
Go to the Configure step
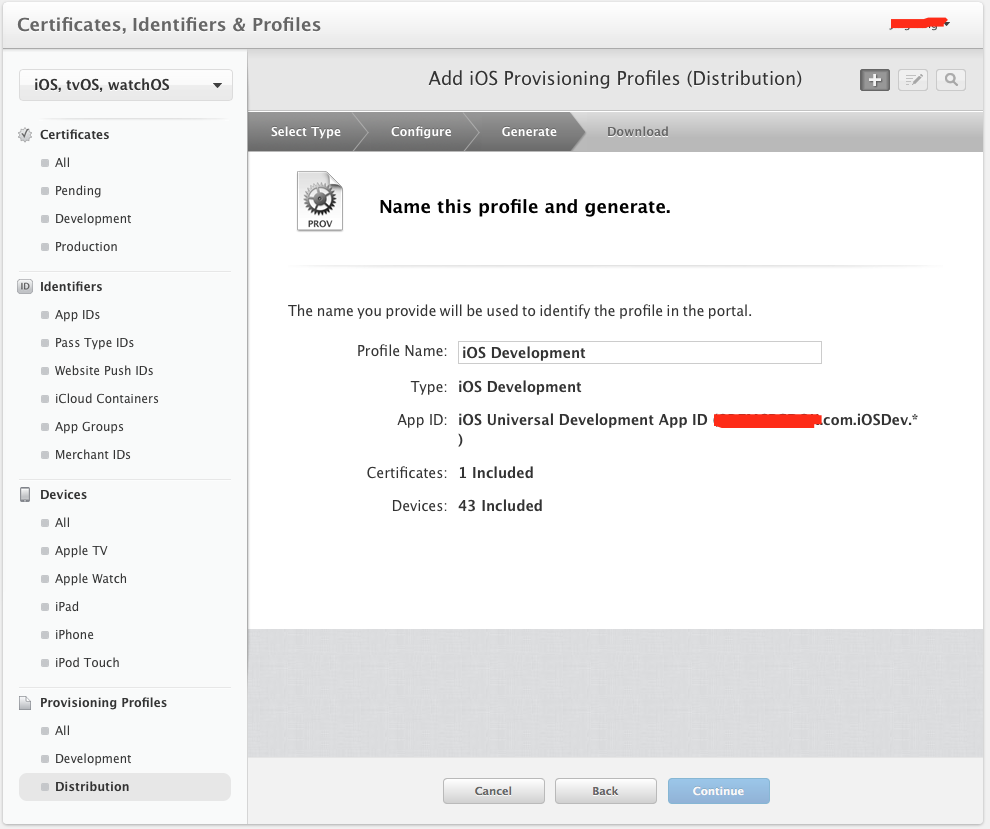420,132
